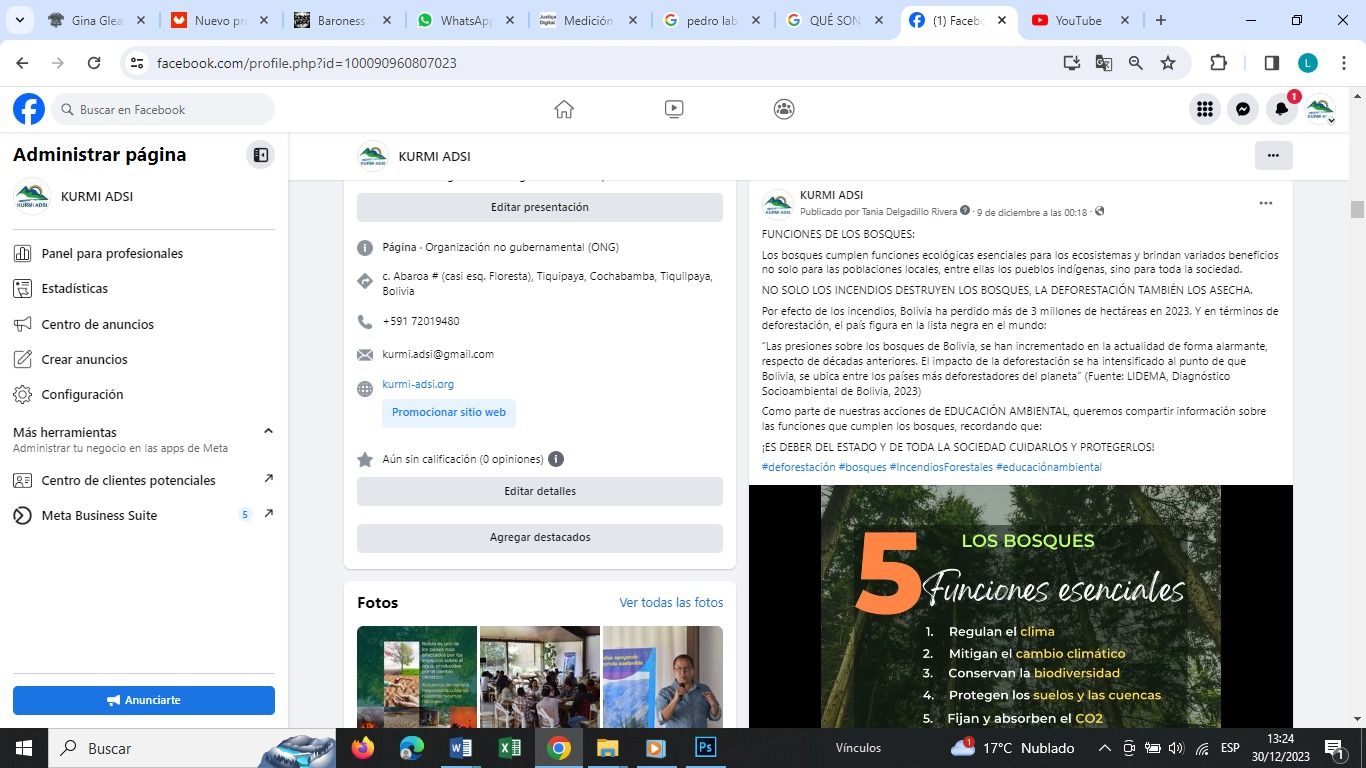Viewport: 1366px width, 768px height.
Task: Click the address bar URL
Action: tap(307, 63)
